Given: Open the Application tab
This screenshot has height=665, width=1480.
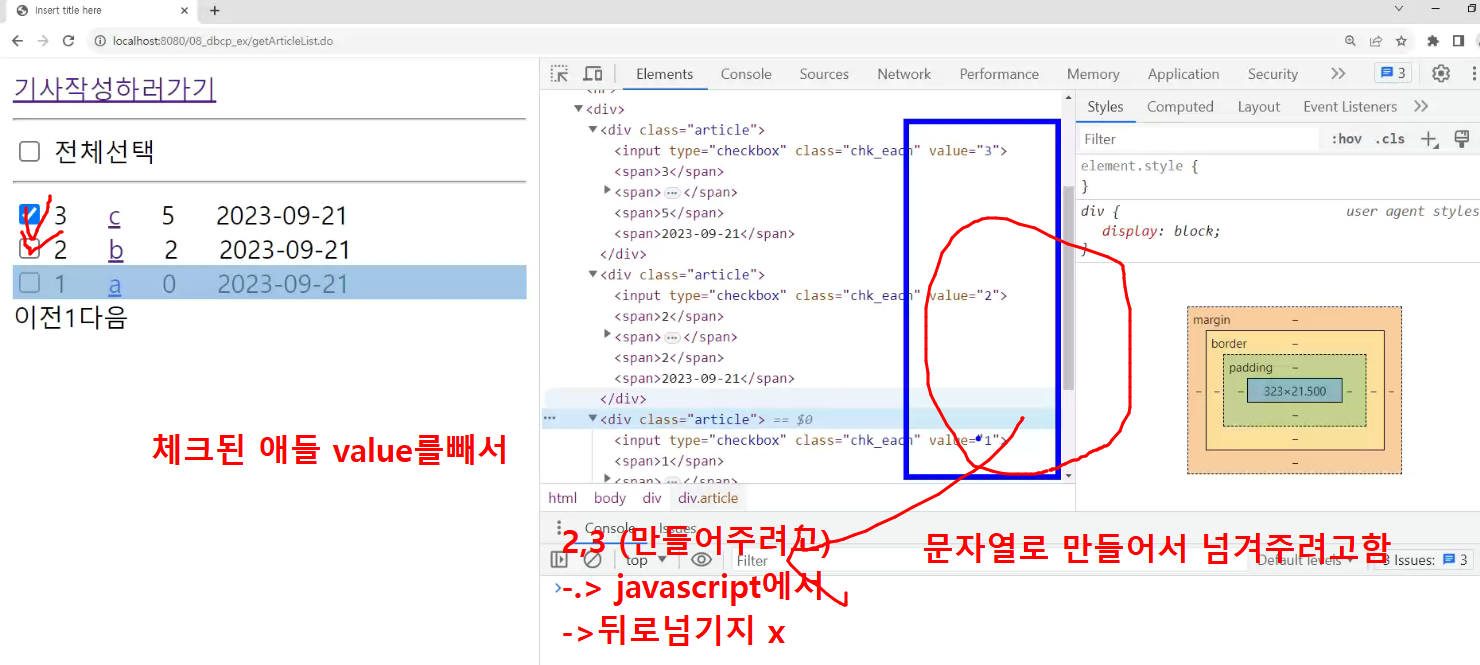Looking at the screenshot, I should click(x=1183, y=74).
